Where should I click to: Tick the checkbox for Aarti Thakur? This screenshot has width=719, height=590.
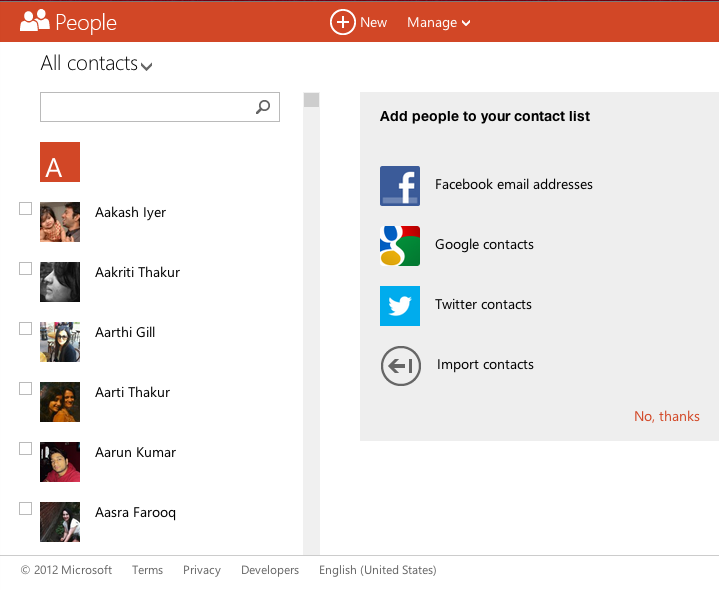25,389
